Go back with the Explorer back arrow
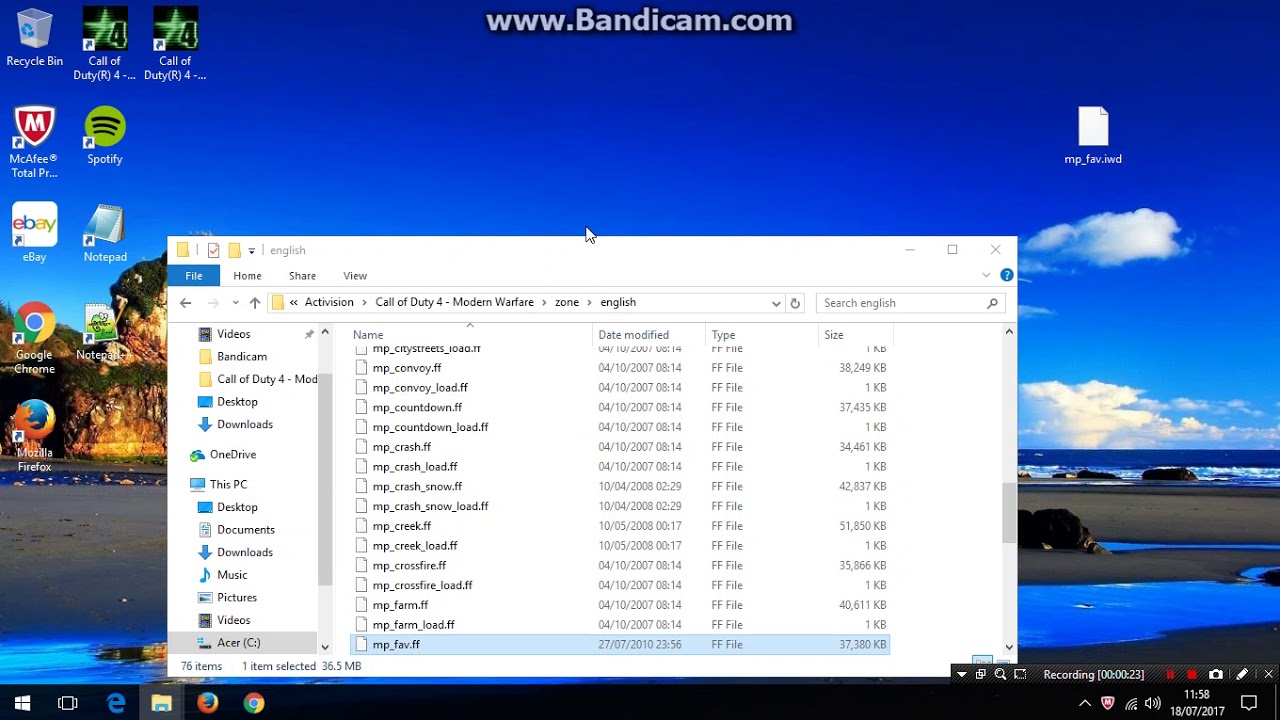 click(185, 303)
